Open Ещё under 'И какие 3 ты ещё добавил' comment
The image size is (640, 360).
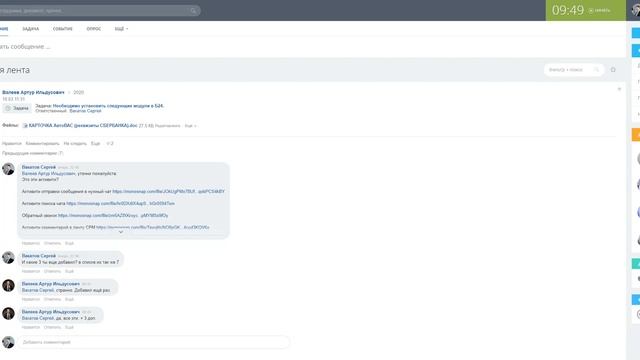coord(69,271)
